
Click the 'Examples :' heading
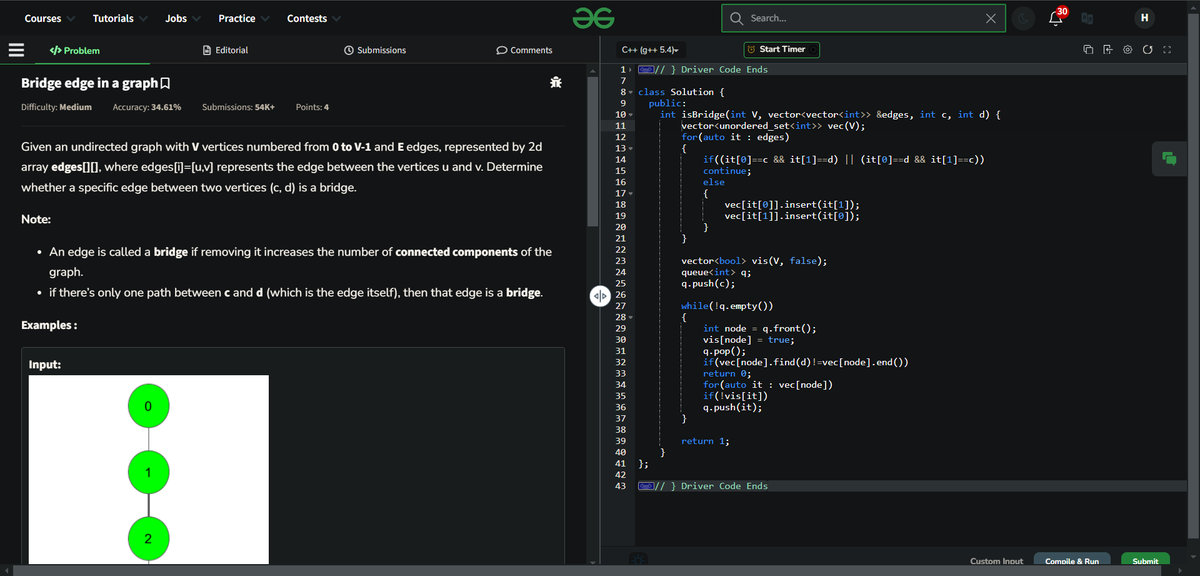tap(50, 326)
